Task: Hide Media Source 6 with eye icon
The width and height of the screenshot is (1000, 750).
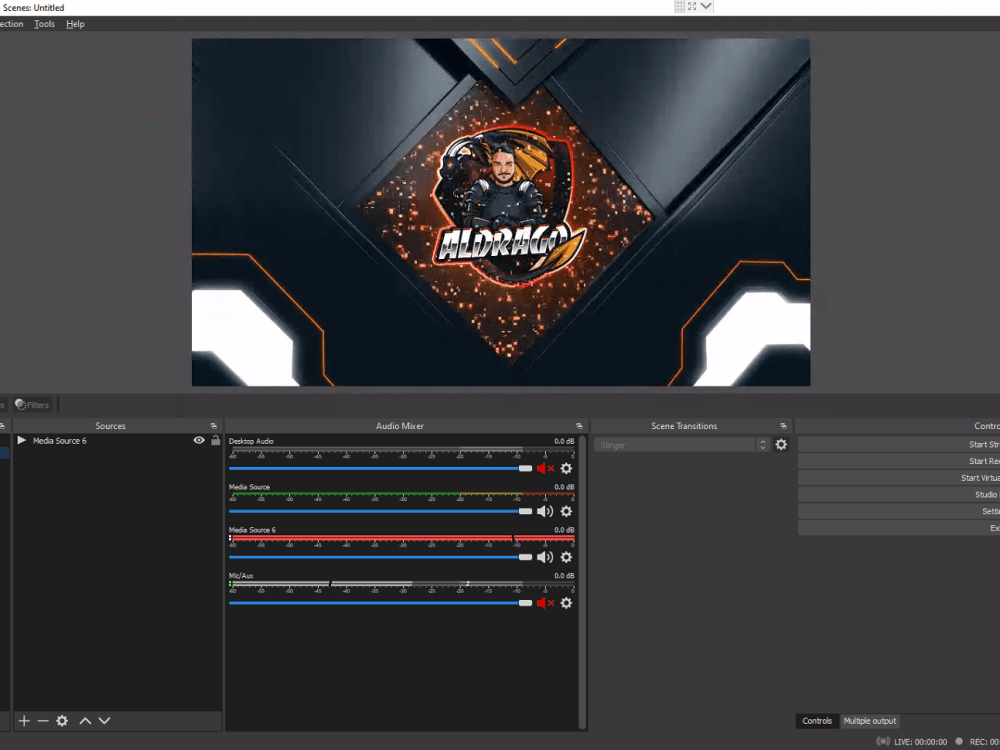Action: pos(199,441)
